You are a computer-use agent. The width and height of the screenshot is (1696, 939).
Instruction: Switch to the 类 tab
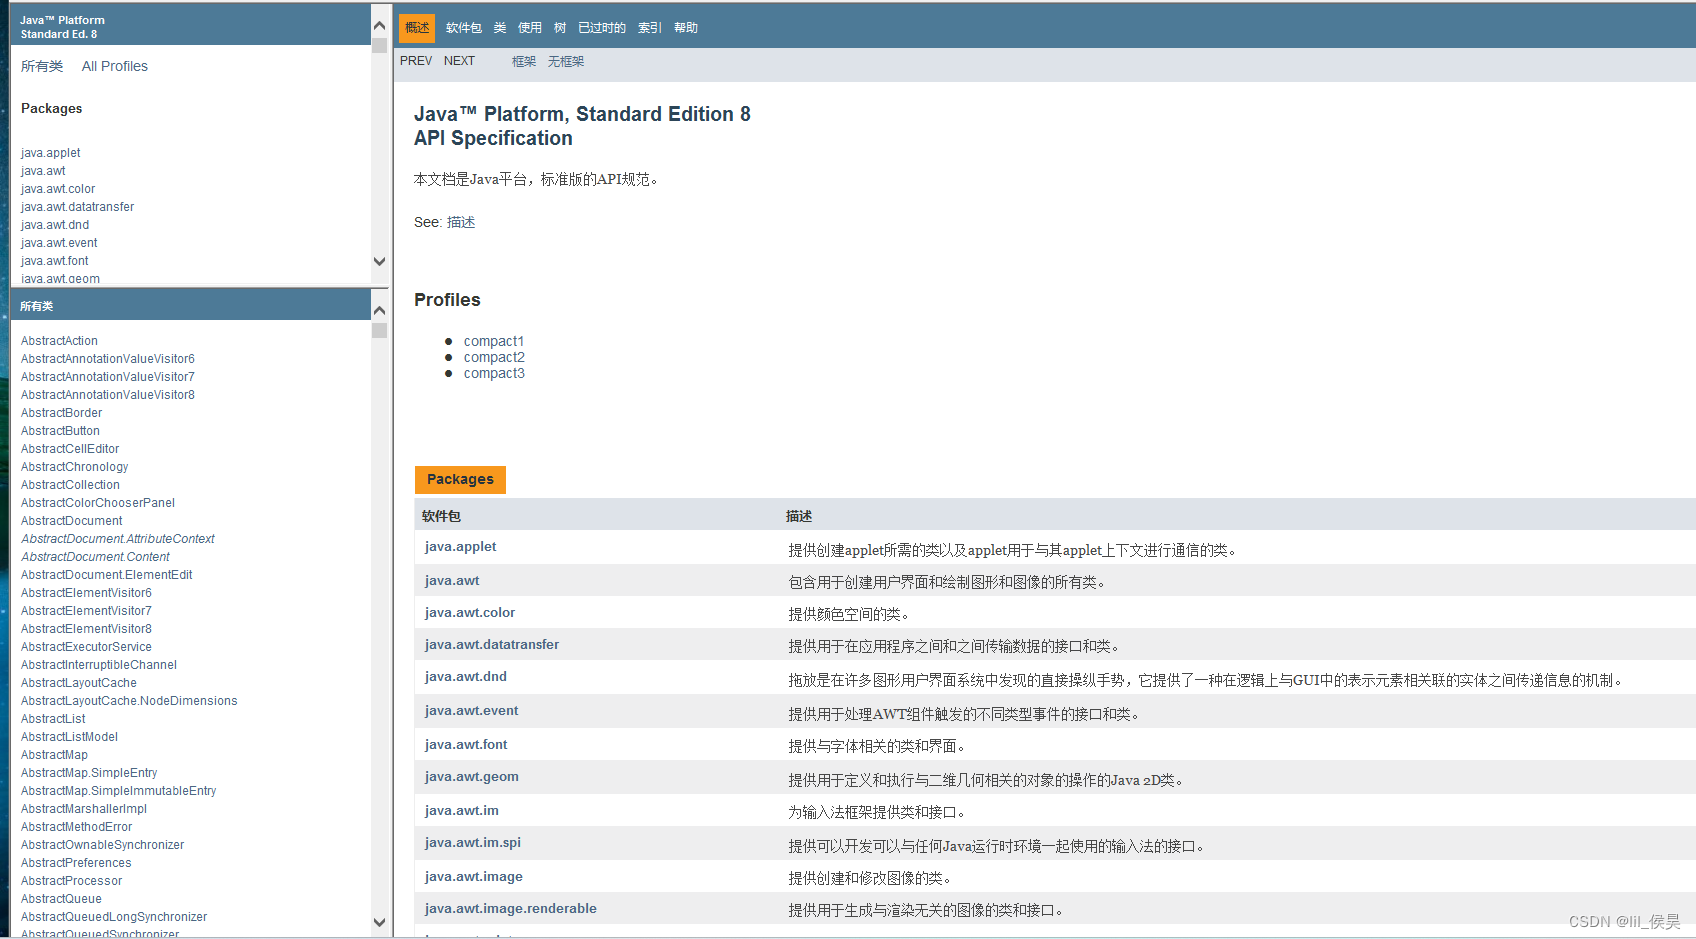[x=500, y=27]
